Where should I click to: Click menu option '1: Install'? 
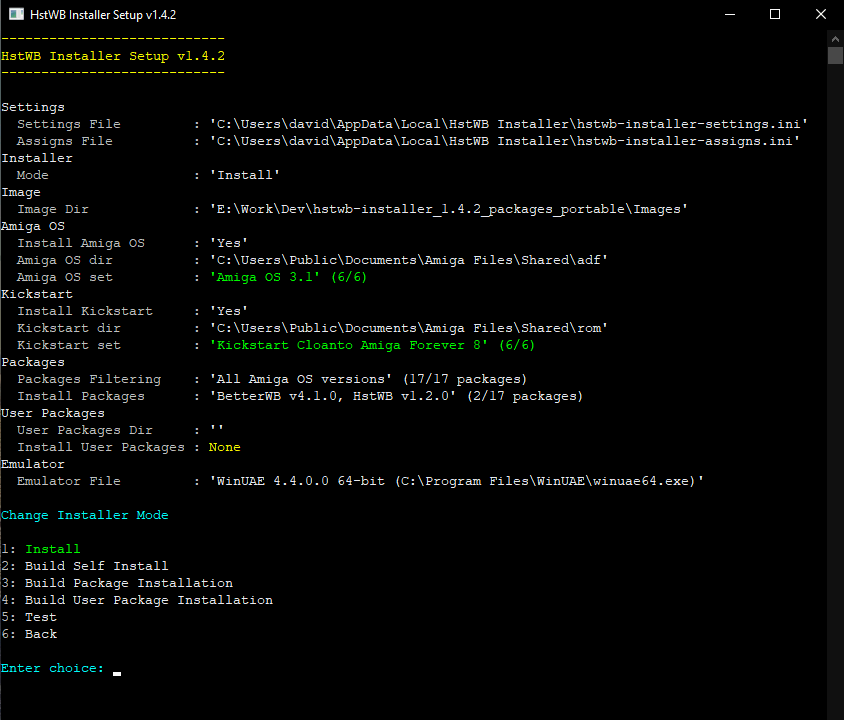41,549
